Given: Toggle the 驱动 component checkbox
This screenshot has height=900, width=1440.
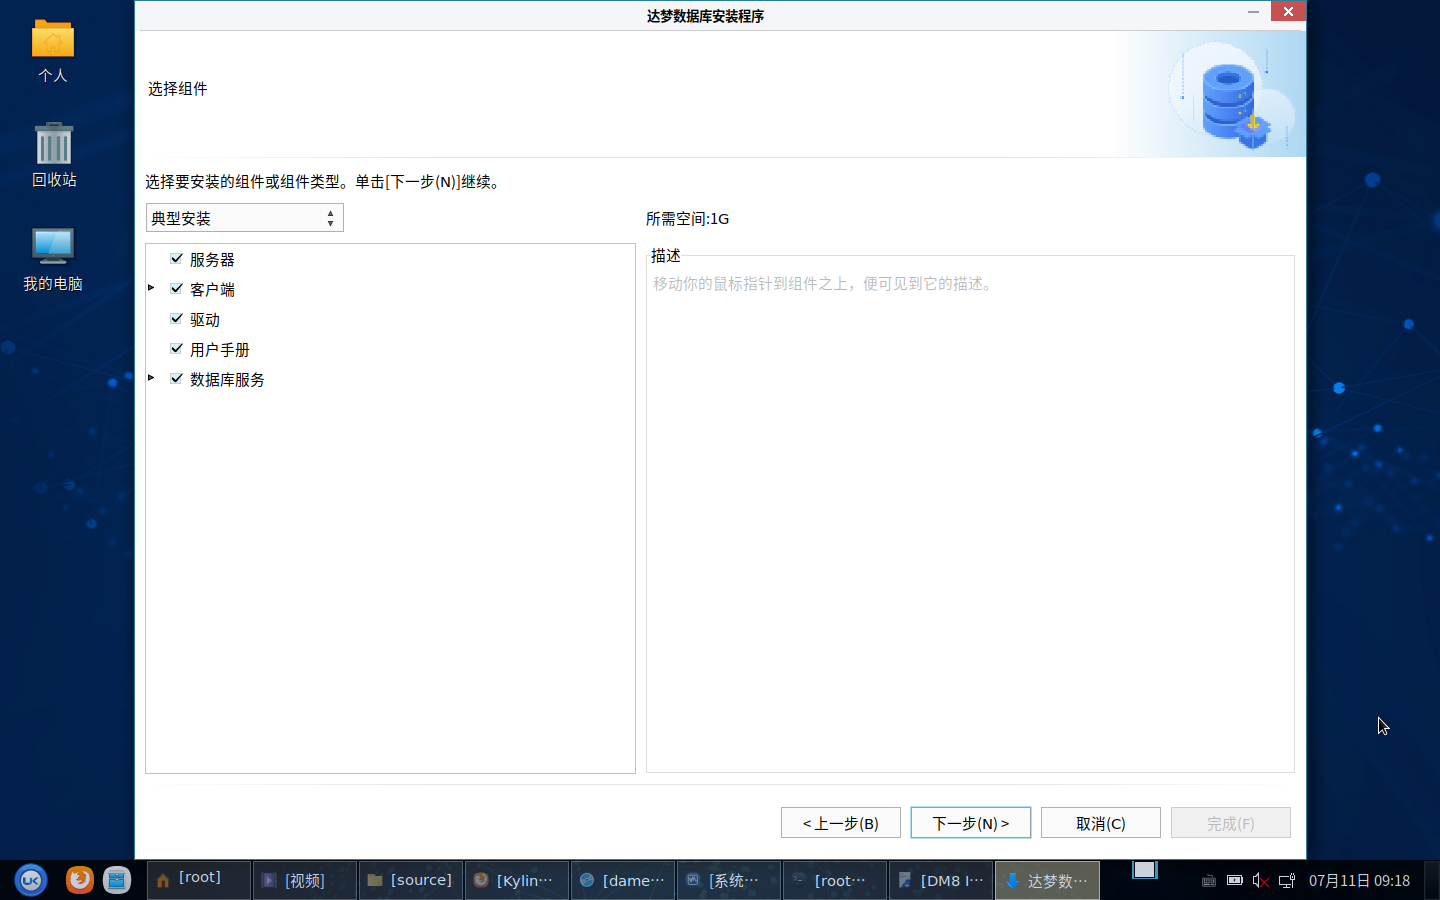Looking at the screenshot, I should (x=177, y=319).
